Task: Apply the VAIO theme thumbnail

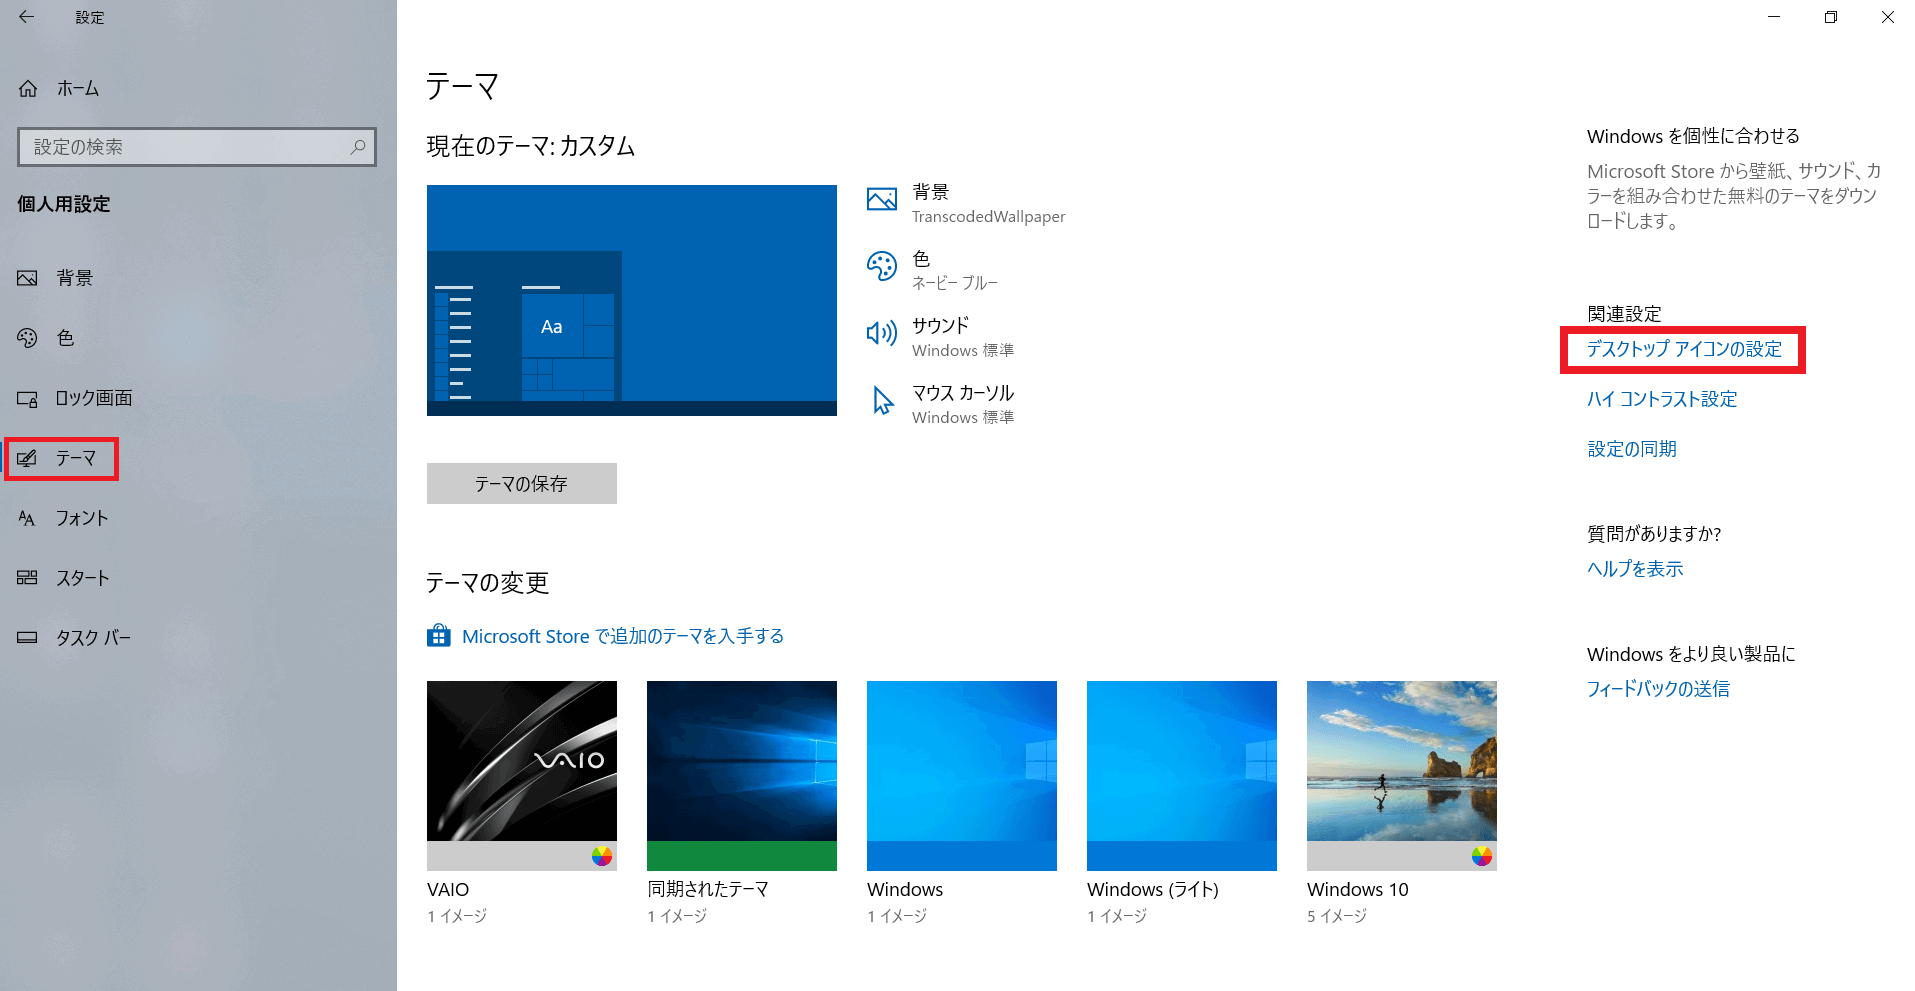Action: tap(522, 776)
